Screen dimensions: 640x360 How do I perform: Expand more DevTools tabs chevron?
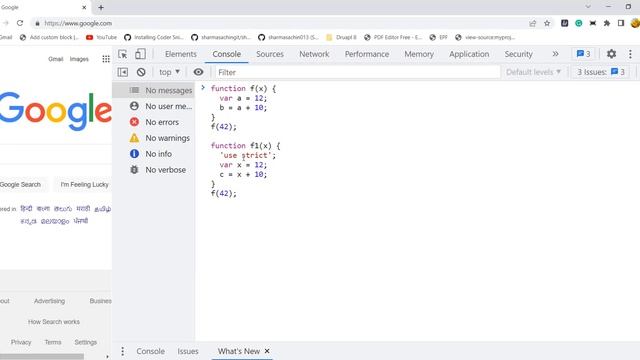tap(556, 54)
